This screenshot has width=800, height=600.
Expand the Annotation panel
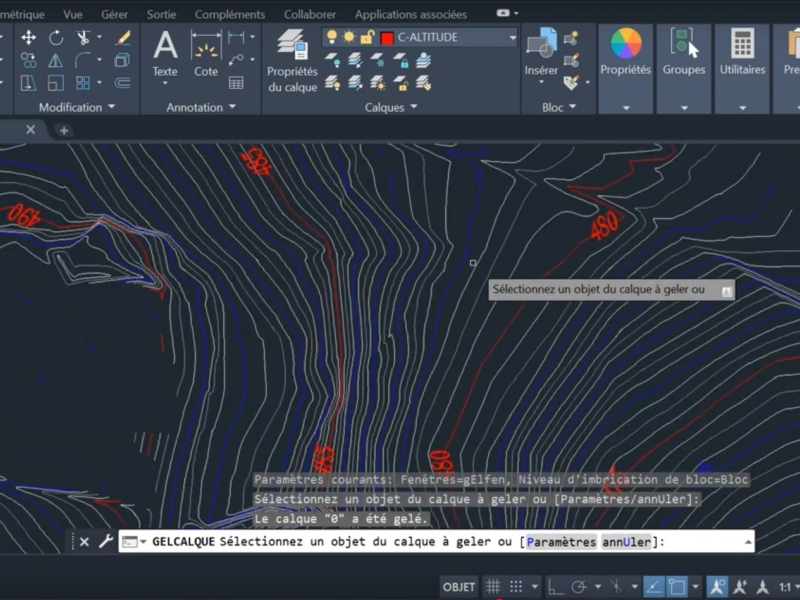click(201, 107)
